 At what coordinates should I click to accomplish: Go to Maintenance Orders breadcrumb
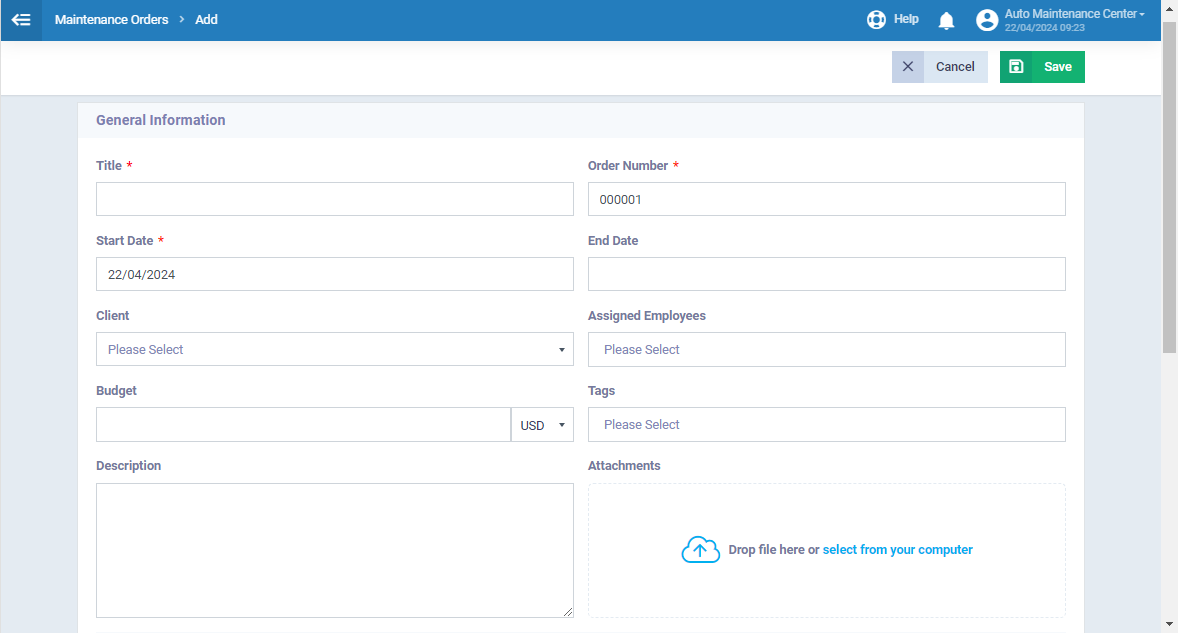point(111,20)
